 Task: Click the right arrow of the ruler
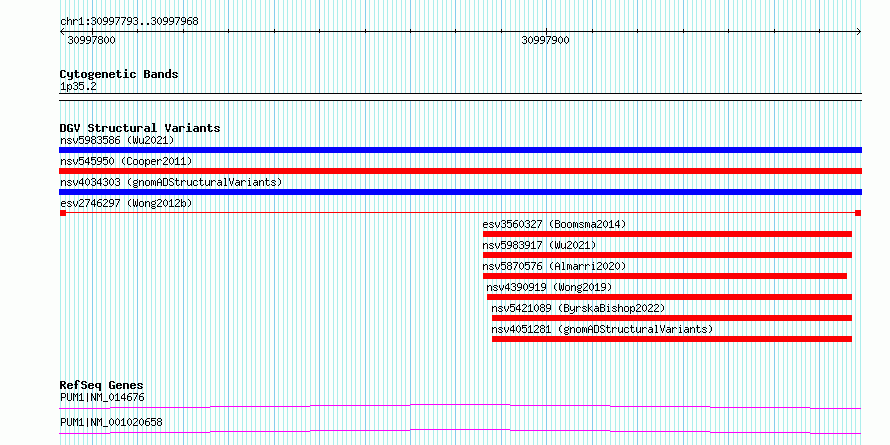(x=859, y=32)
